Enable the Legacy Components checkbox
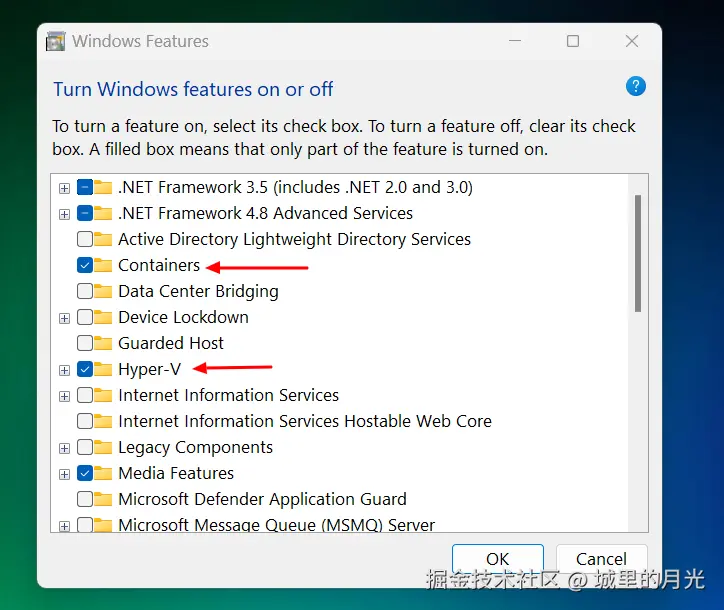 click(85, 447)
